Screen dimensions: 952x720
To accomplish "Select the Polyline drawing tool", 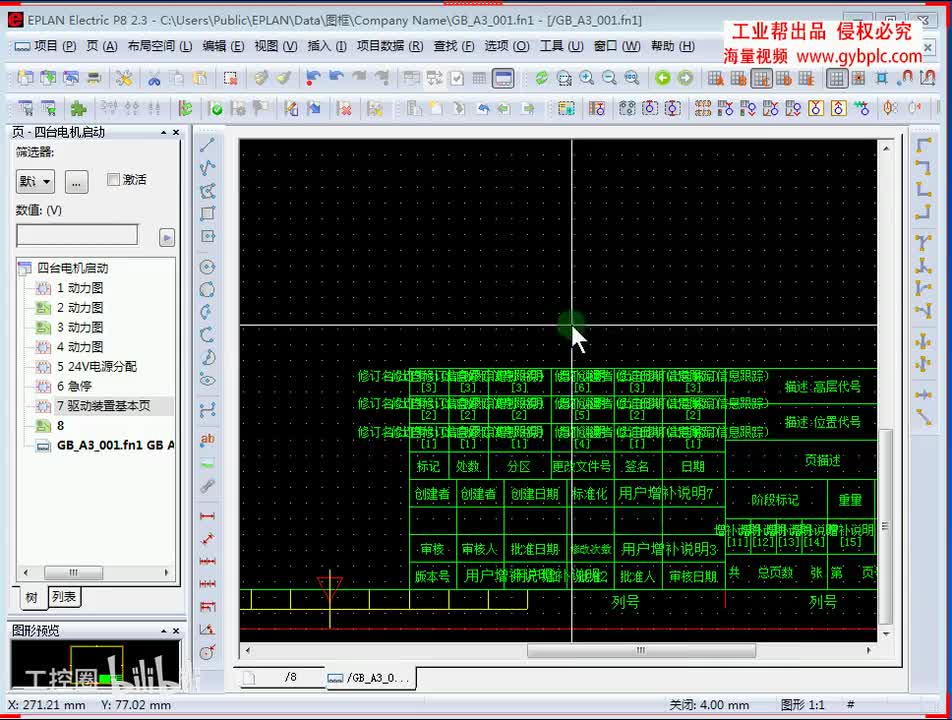I will coord(207,168).
